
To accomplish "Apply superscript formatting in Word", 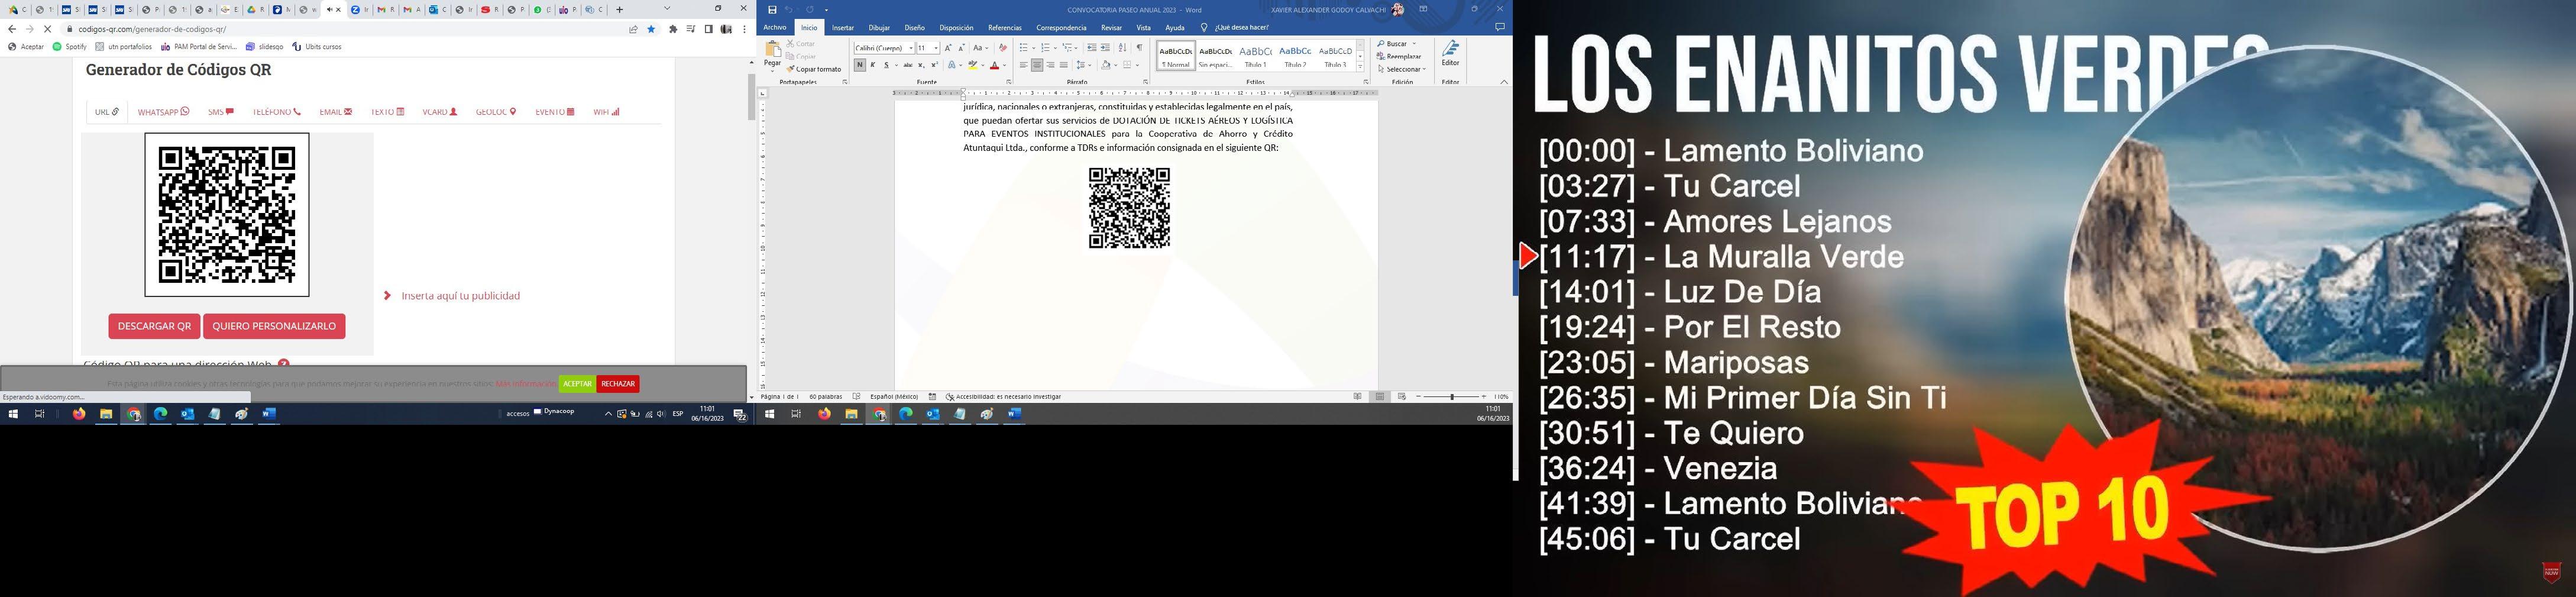I will [934, 65].
